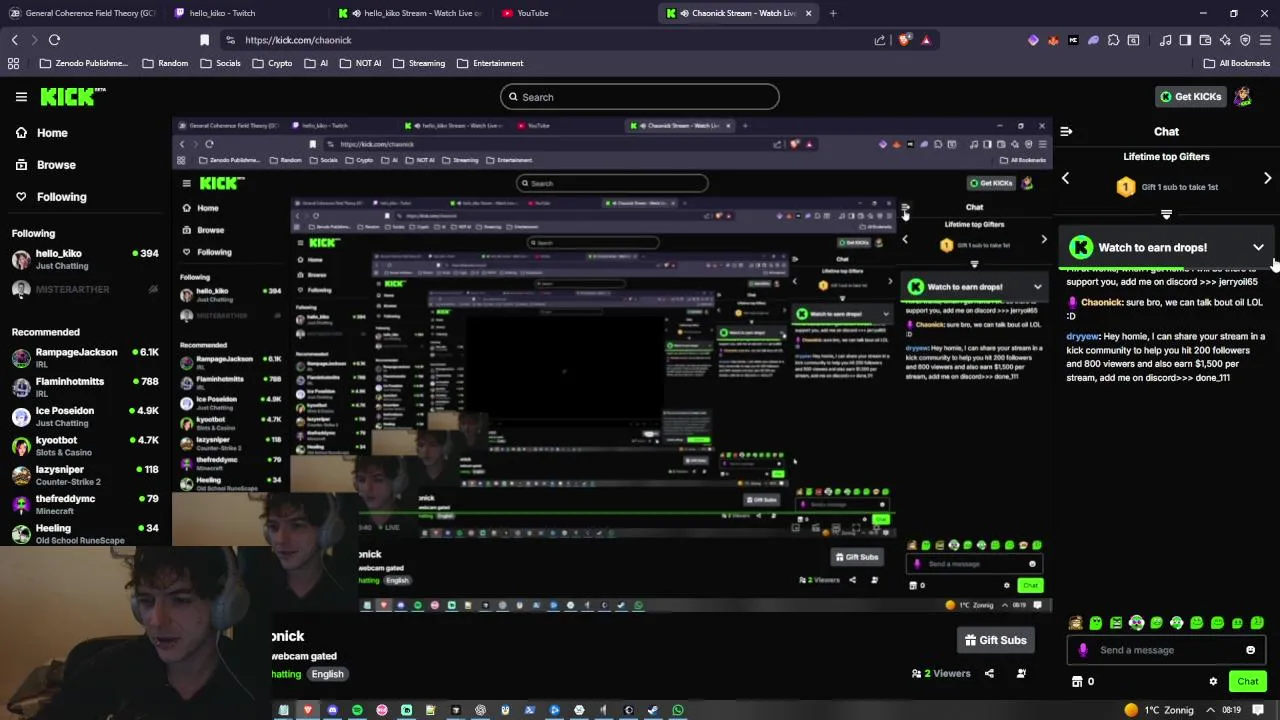
Task: Open the browser extensions puzzle icon
Action: click(1113, 40)
